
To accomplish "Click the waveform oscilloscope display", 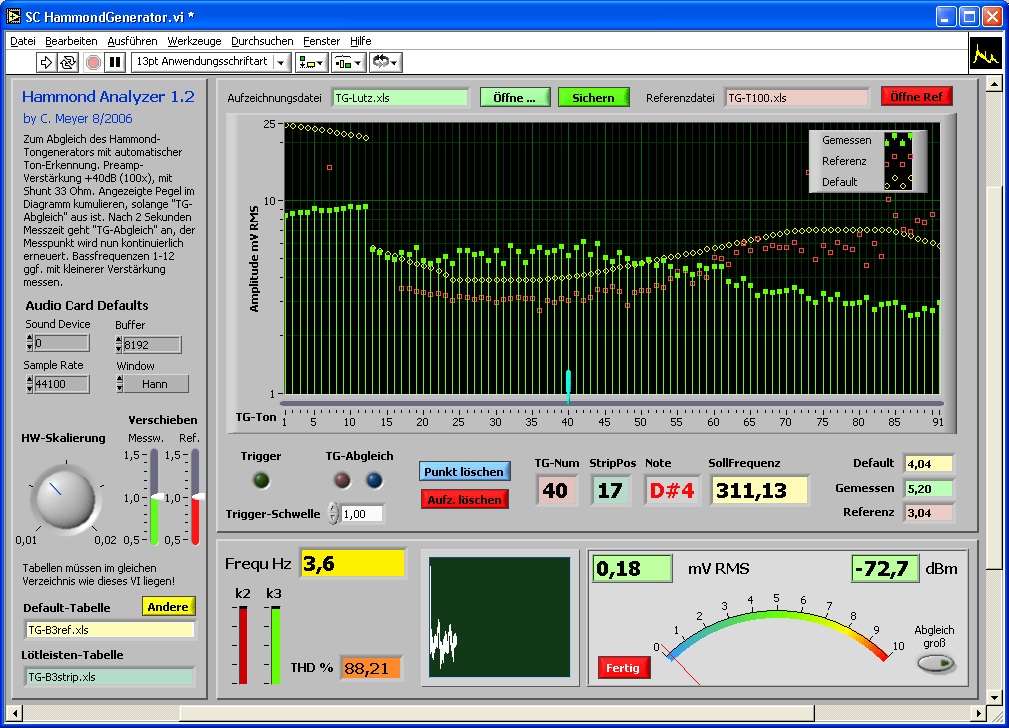I will click(499, 617).
